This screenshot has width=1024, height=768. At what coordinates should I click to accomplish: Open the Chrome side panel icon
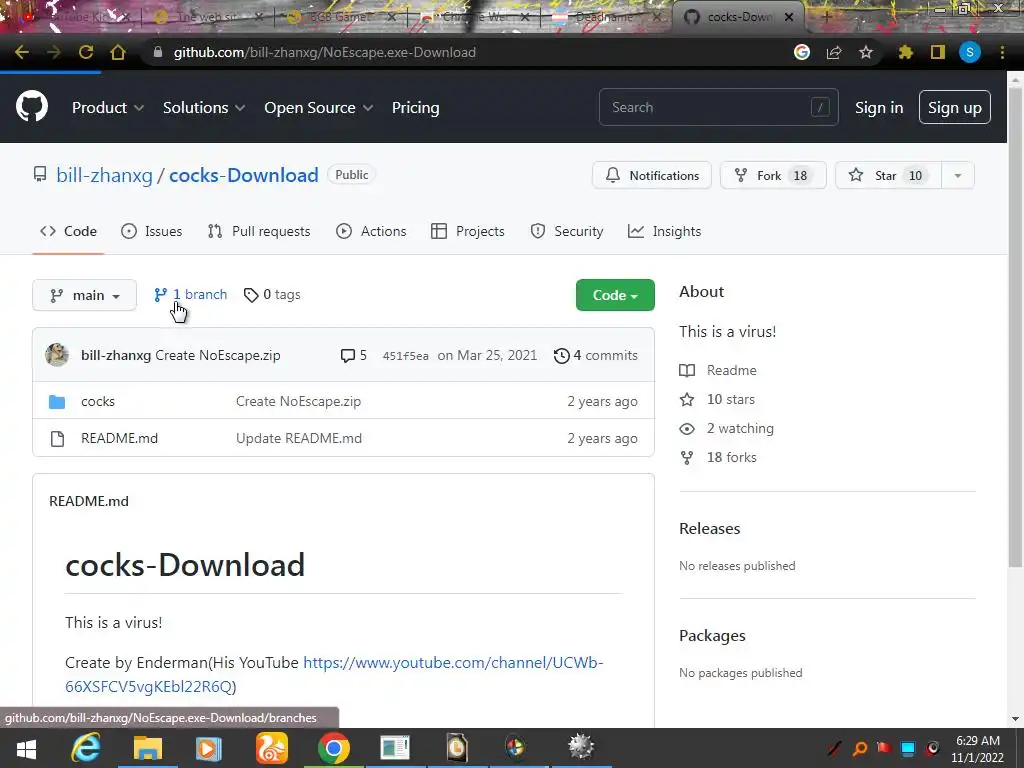938,52
